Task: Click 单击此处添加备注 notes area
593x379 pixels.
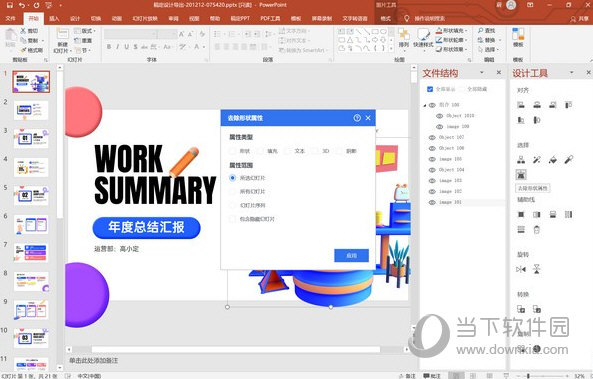Action: click(93, 361)
